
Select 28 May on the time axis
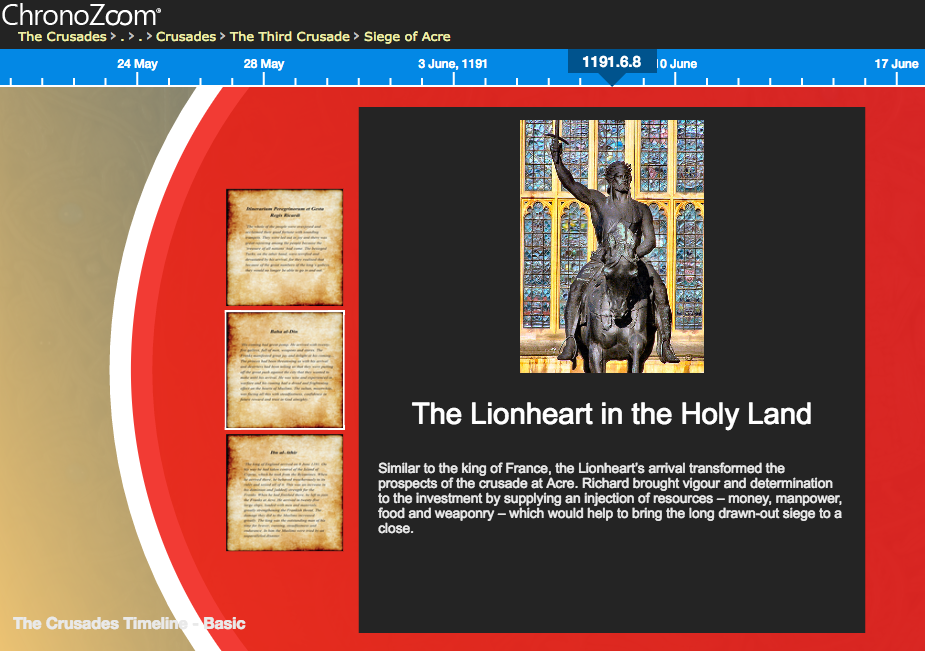coord(264,64)
